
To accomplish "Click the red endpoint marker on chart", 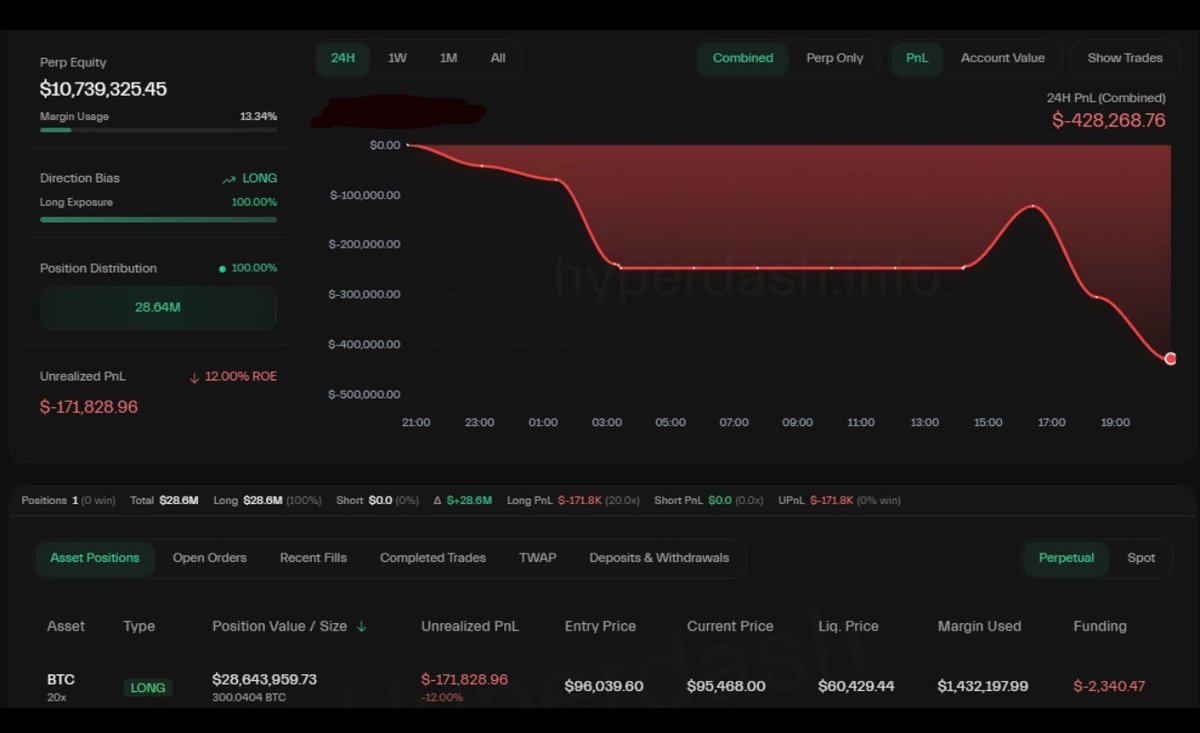I will click(x=1170, y=359).
